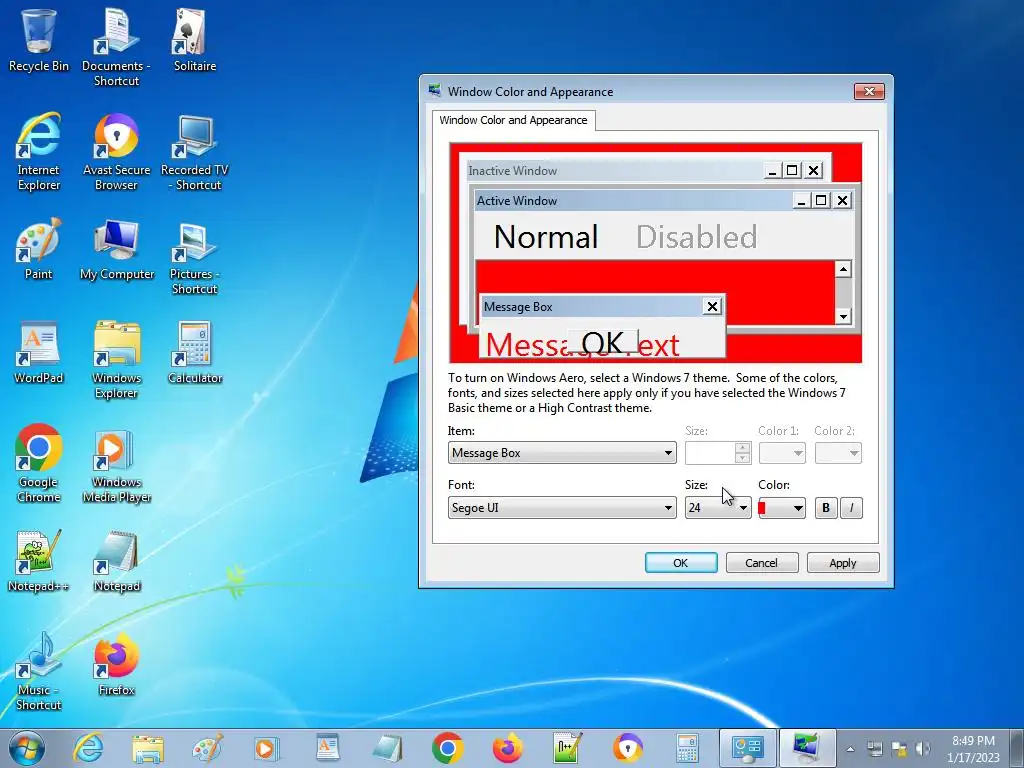The width and height of the screenshot is (1024, 768).
Task: Select the Recorded TV - Shortcut icon
Action: (195, 152)
